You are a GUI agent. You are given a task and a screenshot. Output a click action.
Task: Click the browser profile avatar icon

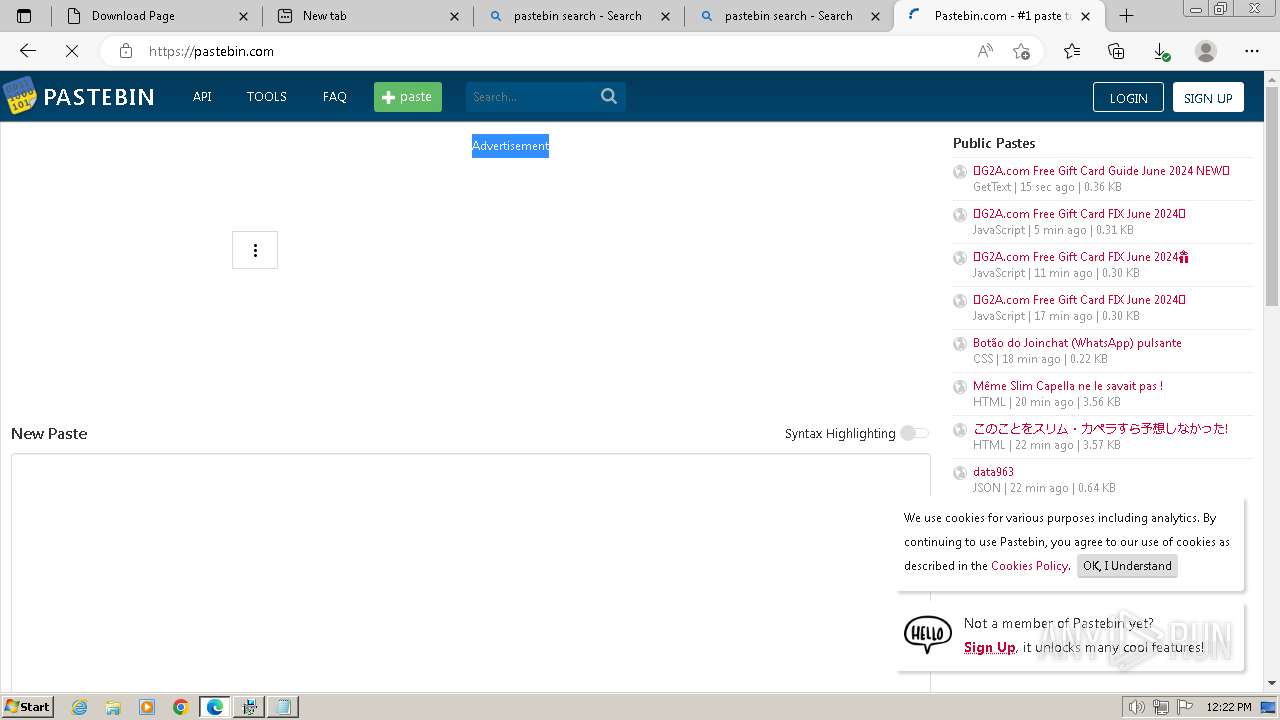1206,51
